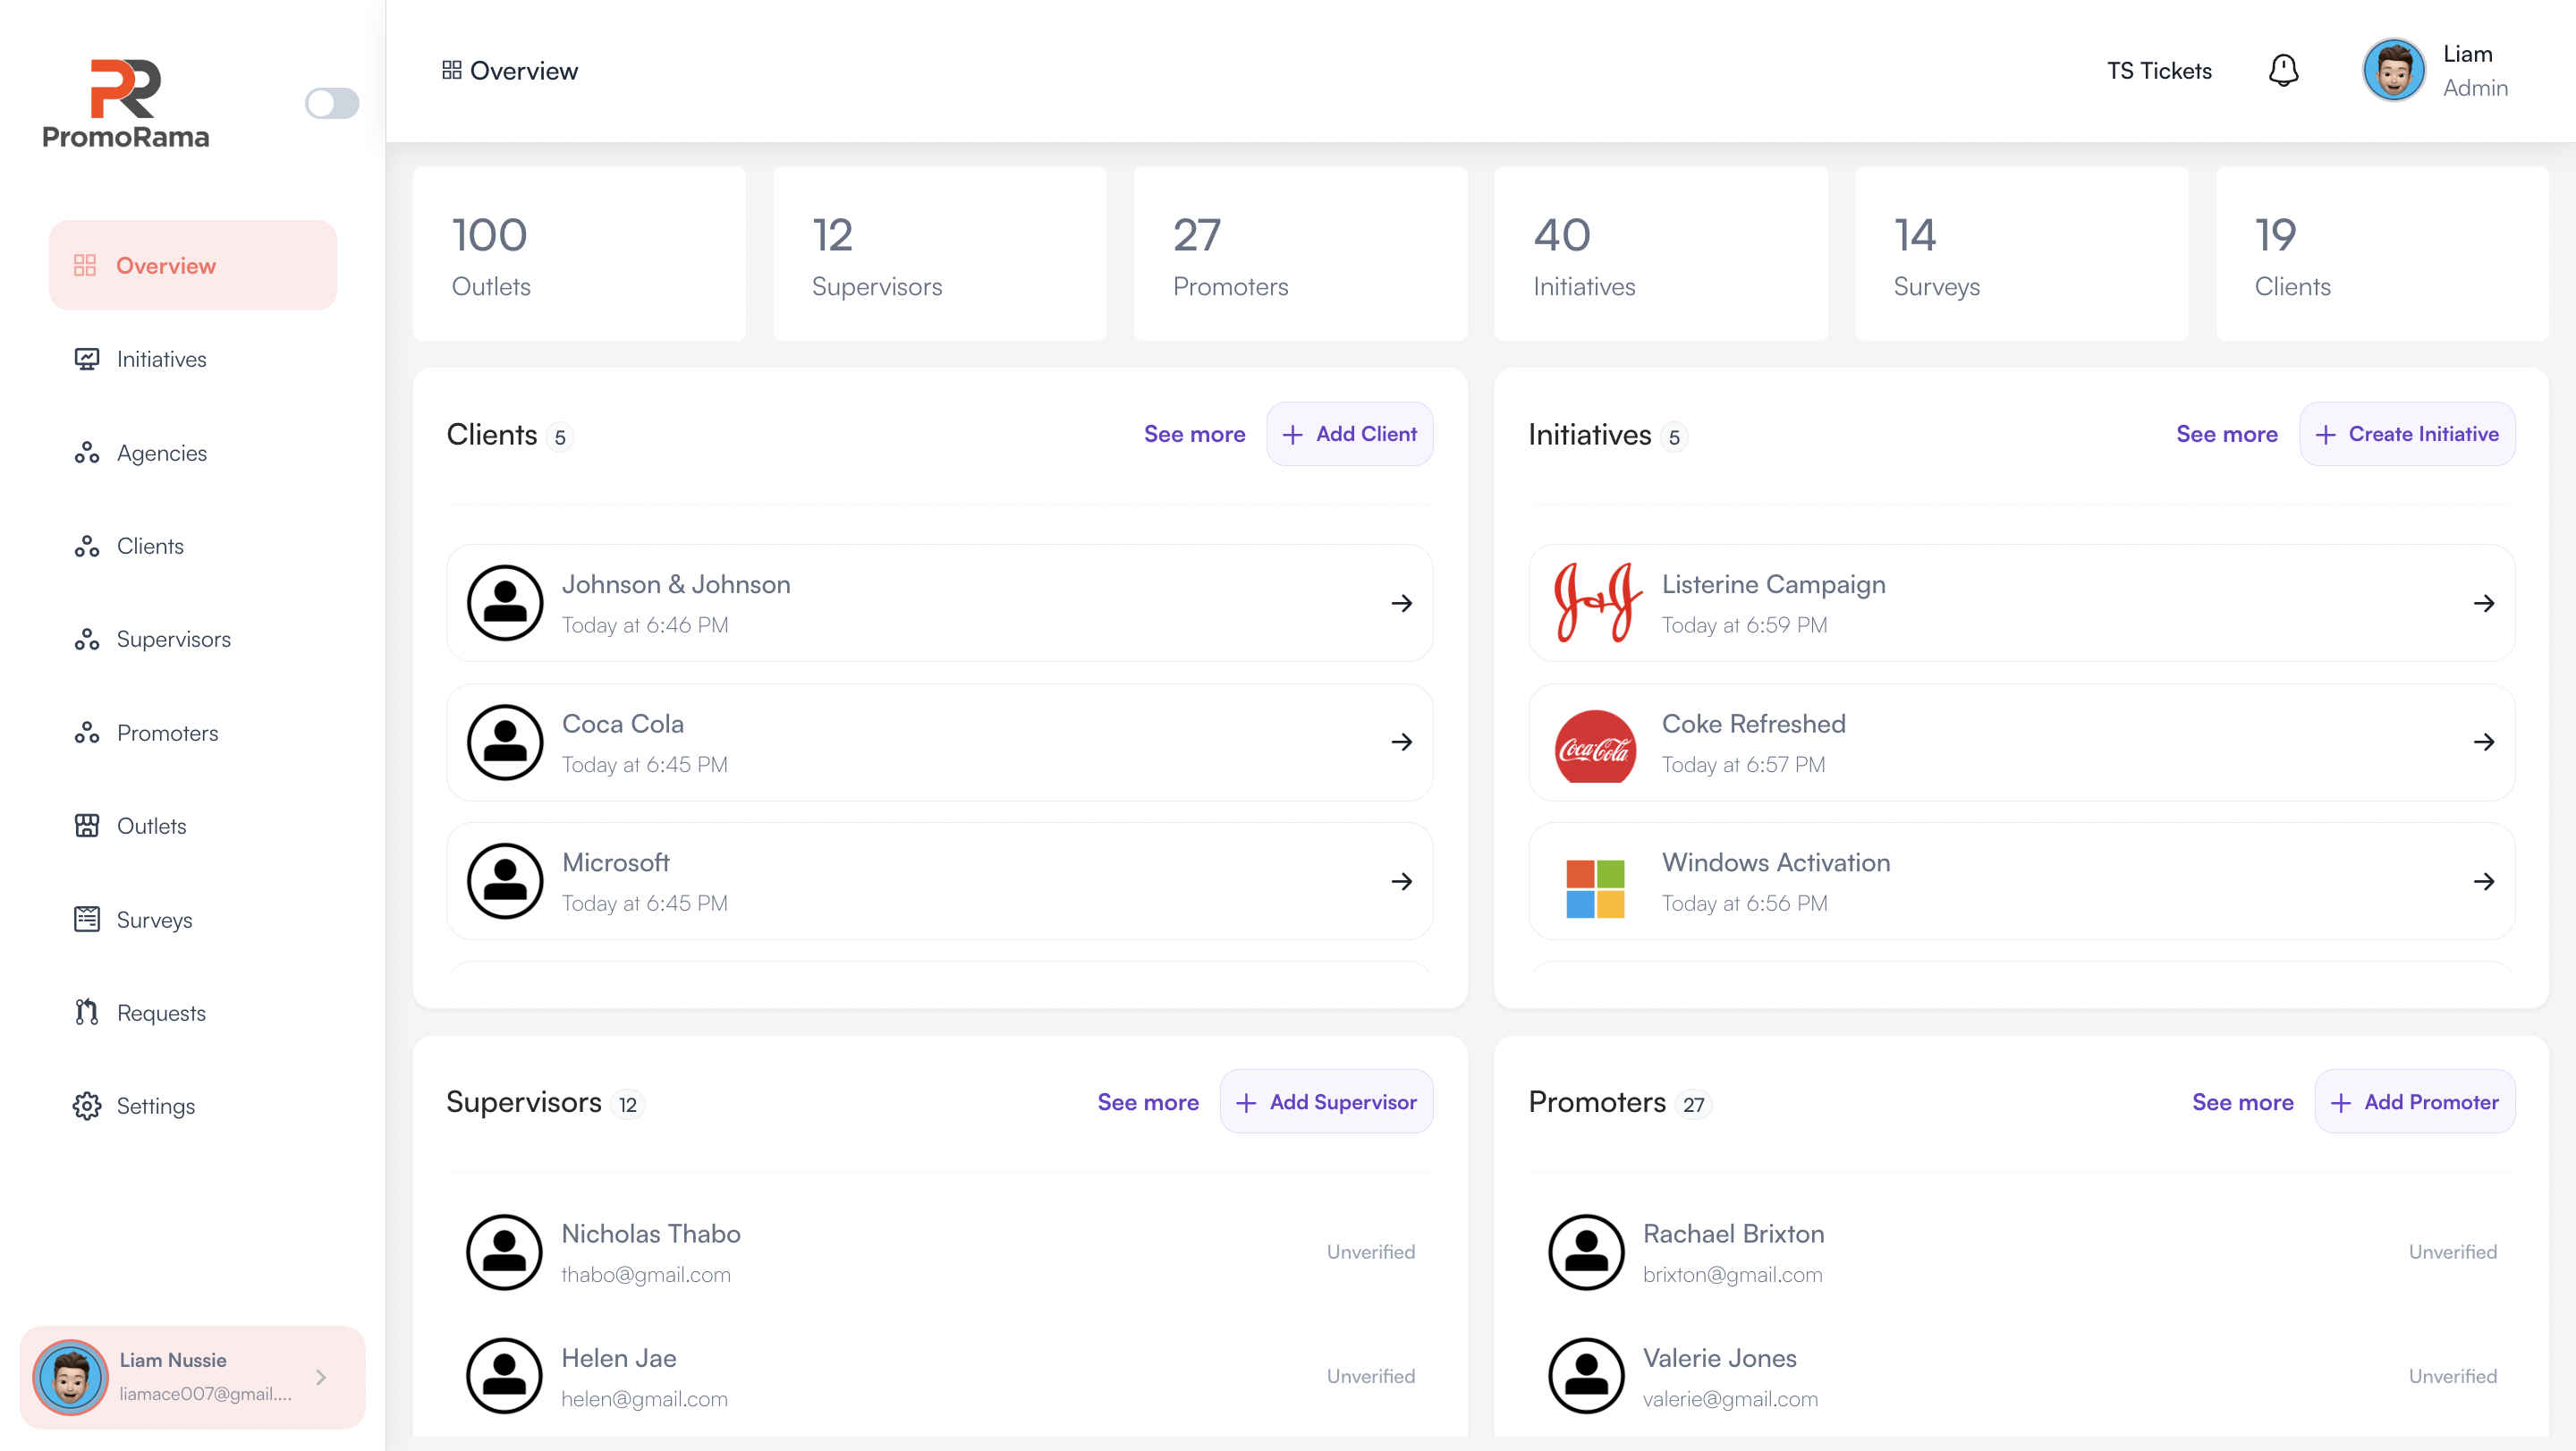Open Microsoft client arrow
Image resolution: width=2576 pixels, height=1451 pixels.
(x=1402, y=881)
